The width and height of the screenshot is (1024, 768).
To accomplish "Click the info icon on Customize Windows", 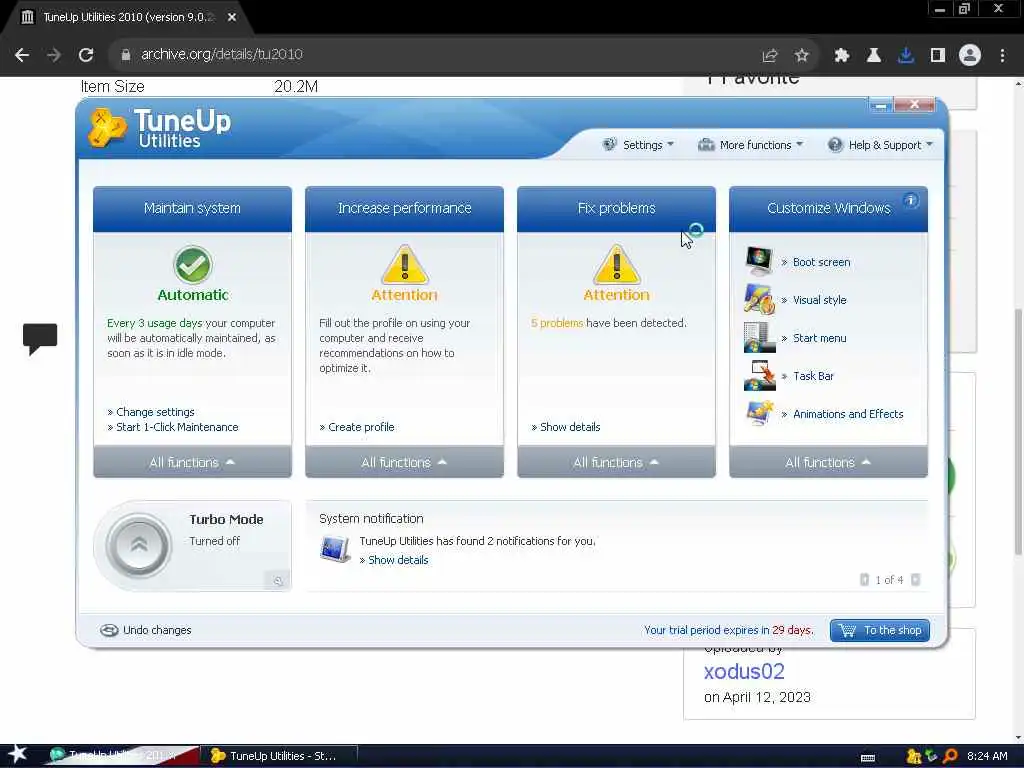I will pos(911,200).
